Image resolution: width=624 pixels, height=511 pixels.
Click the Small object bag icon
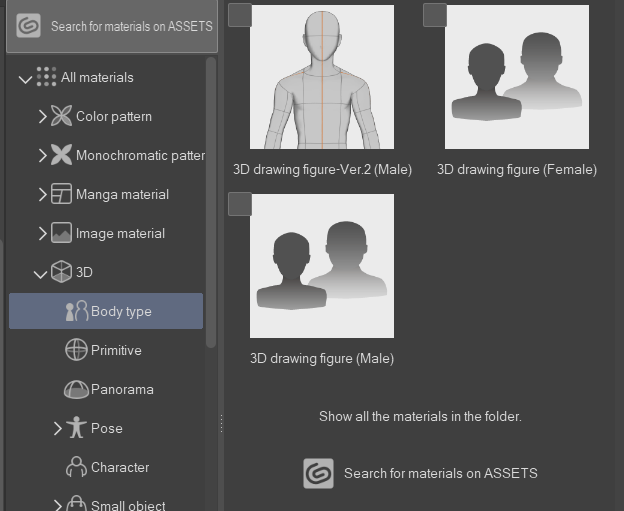click(x=76, y=503)
